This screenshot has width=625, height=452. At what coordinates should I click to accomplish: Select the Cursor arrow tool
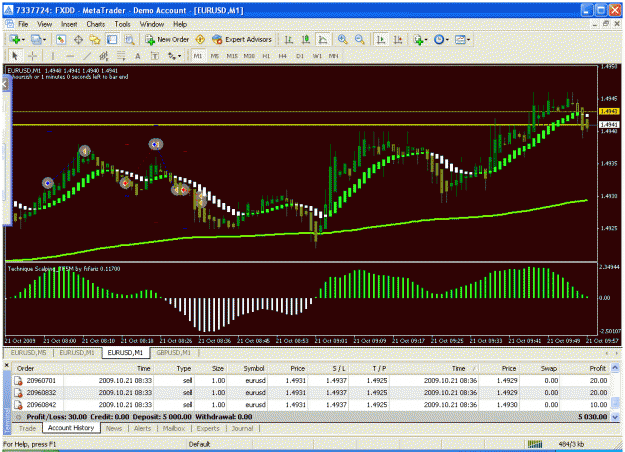click(x=15, y=56)
